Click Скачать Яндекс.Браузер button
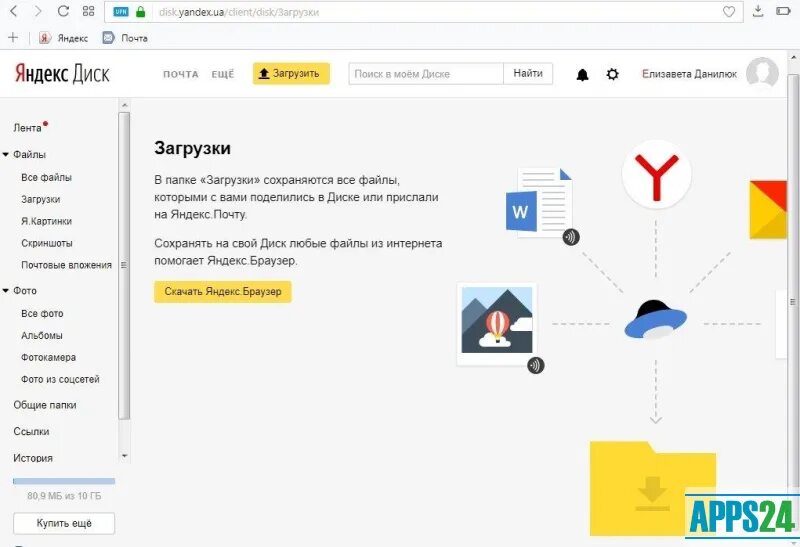Screen dimensions: 800x547 coord(223,292)
